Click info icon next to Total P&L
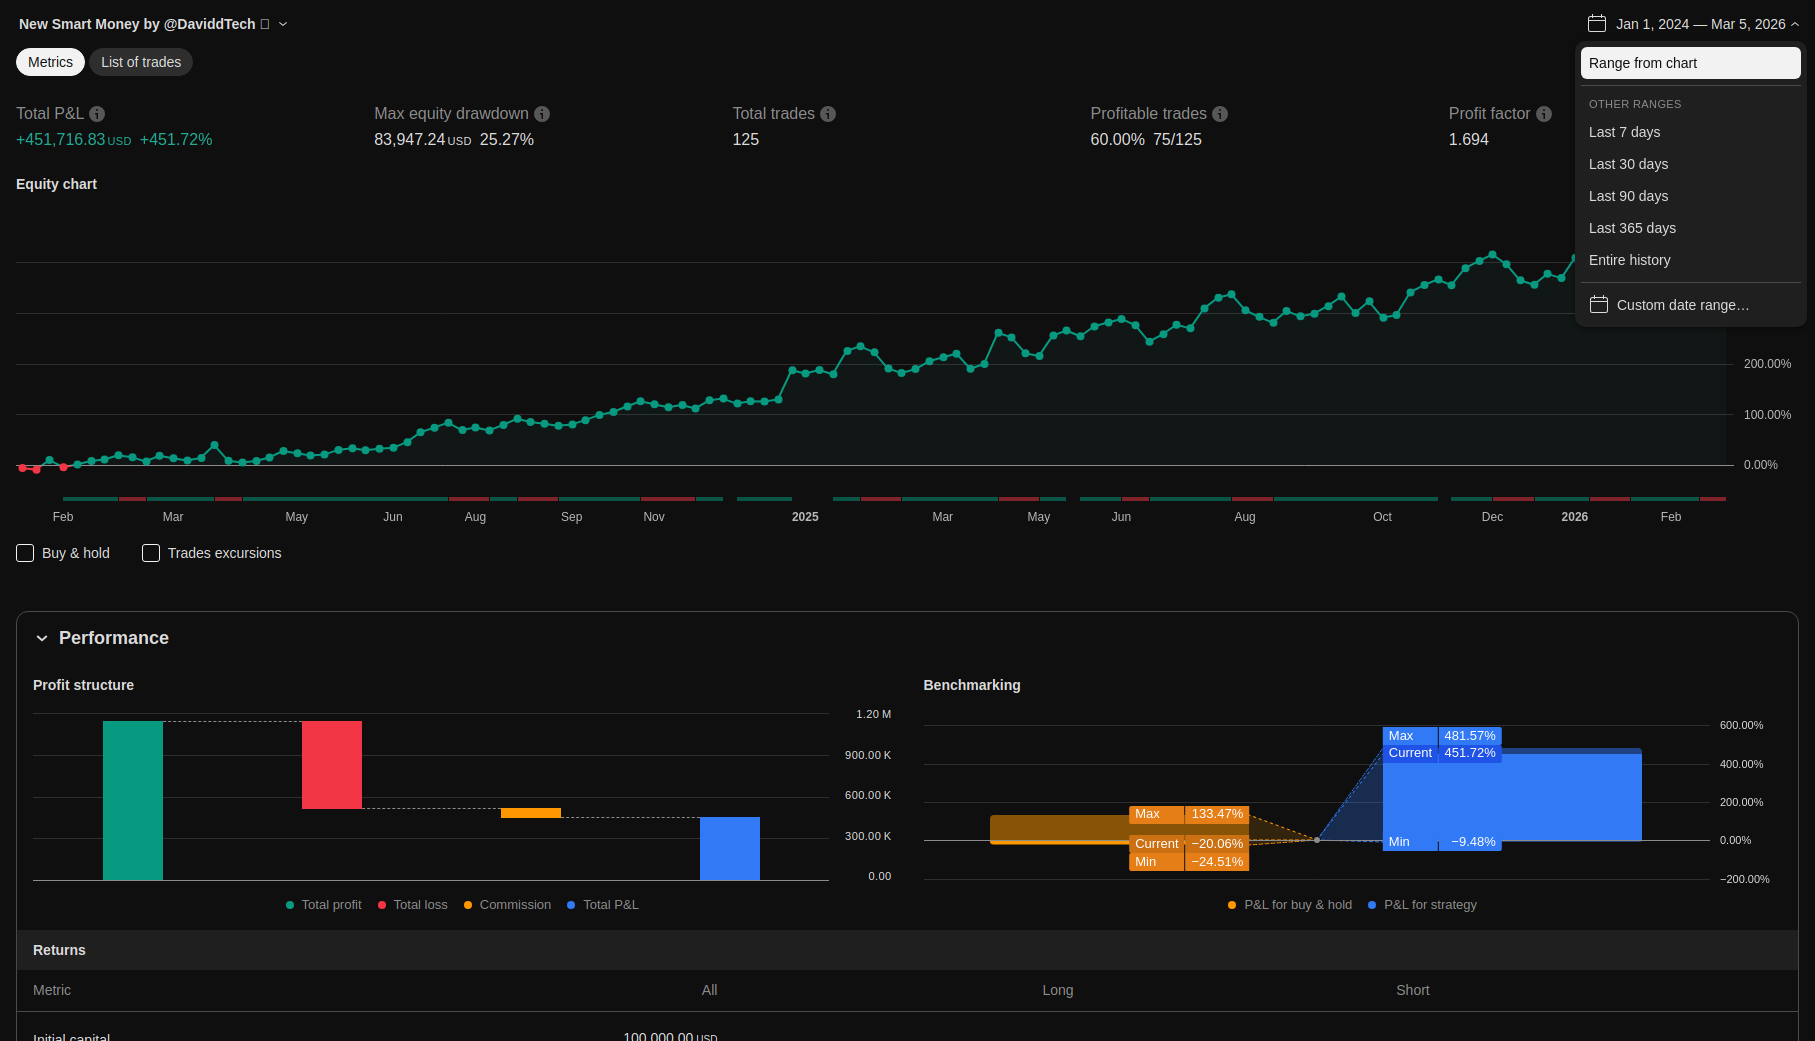 [x=97, y=114]
